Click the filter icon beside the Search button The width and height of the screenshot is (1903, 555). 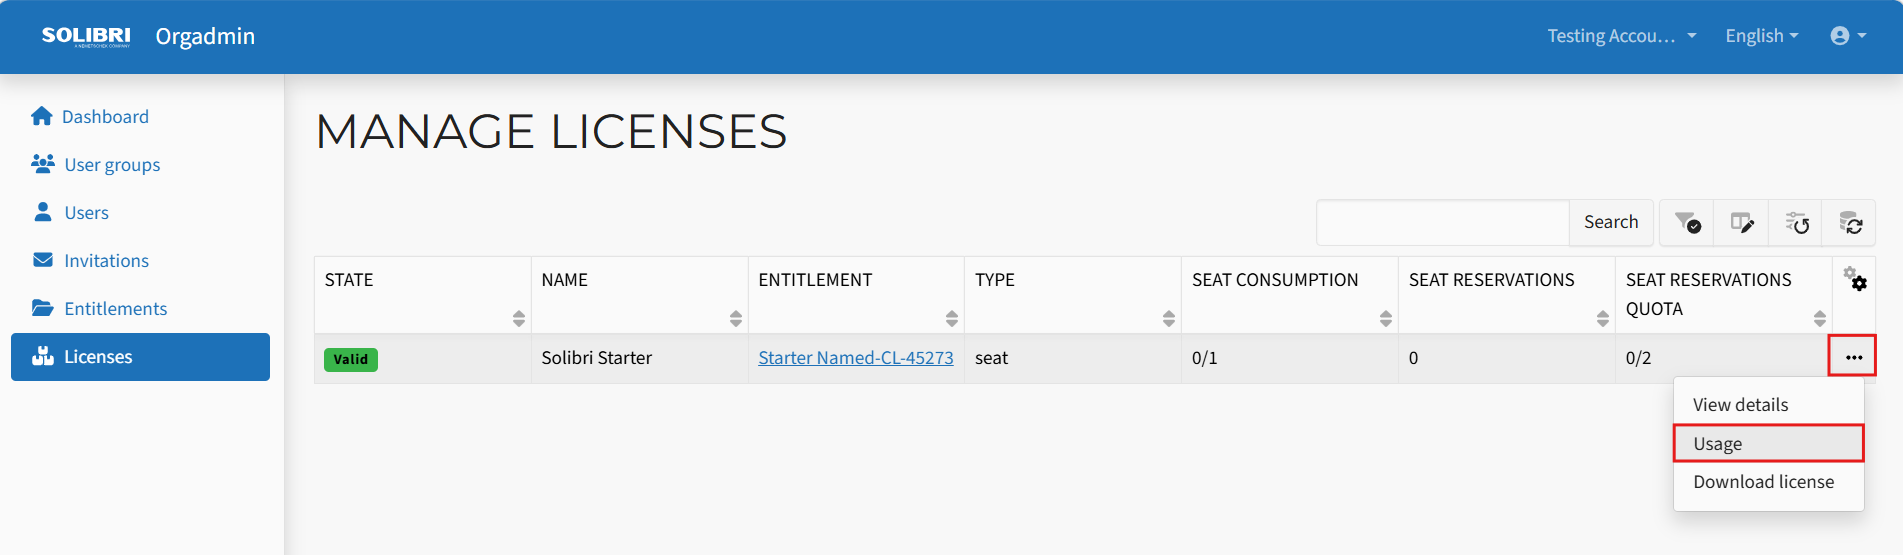click(1687, 223)
